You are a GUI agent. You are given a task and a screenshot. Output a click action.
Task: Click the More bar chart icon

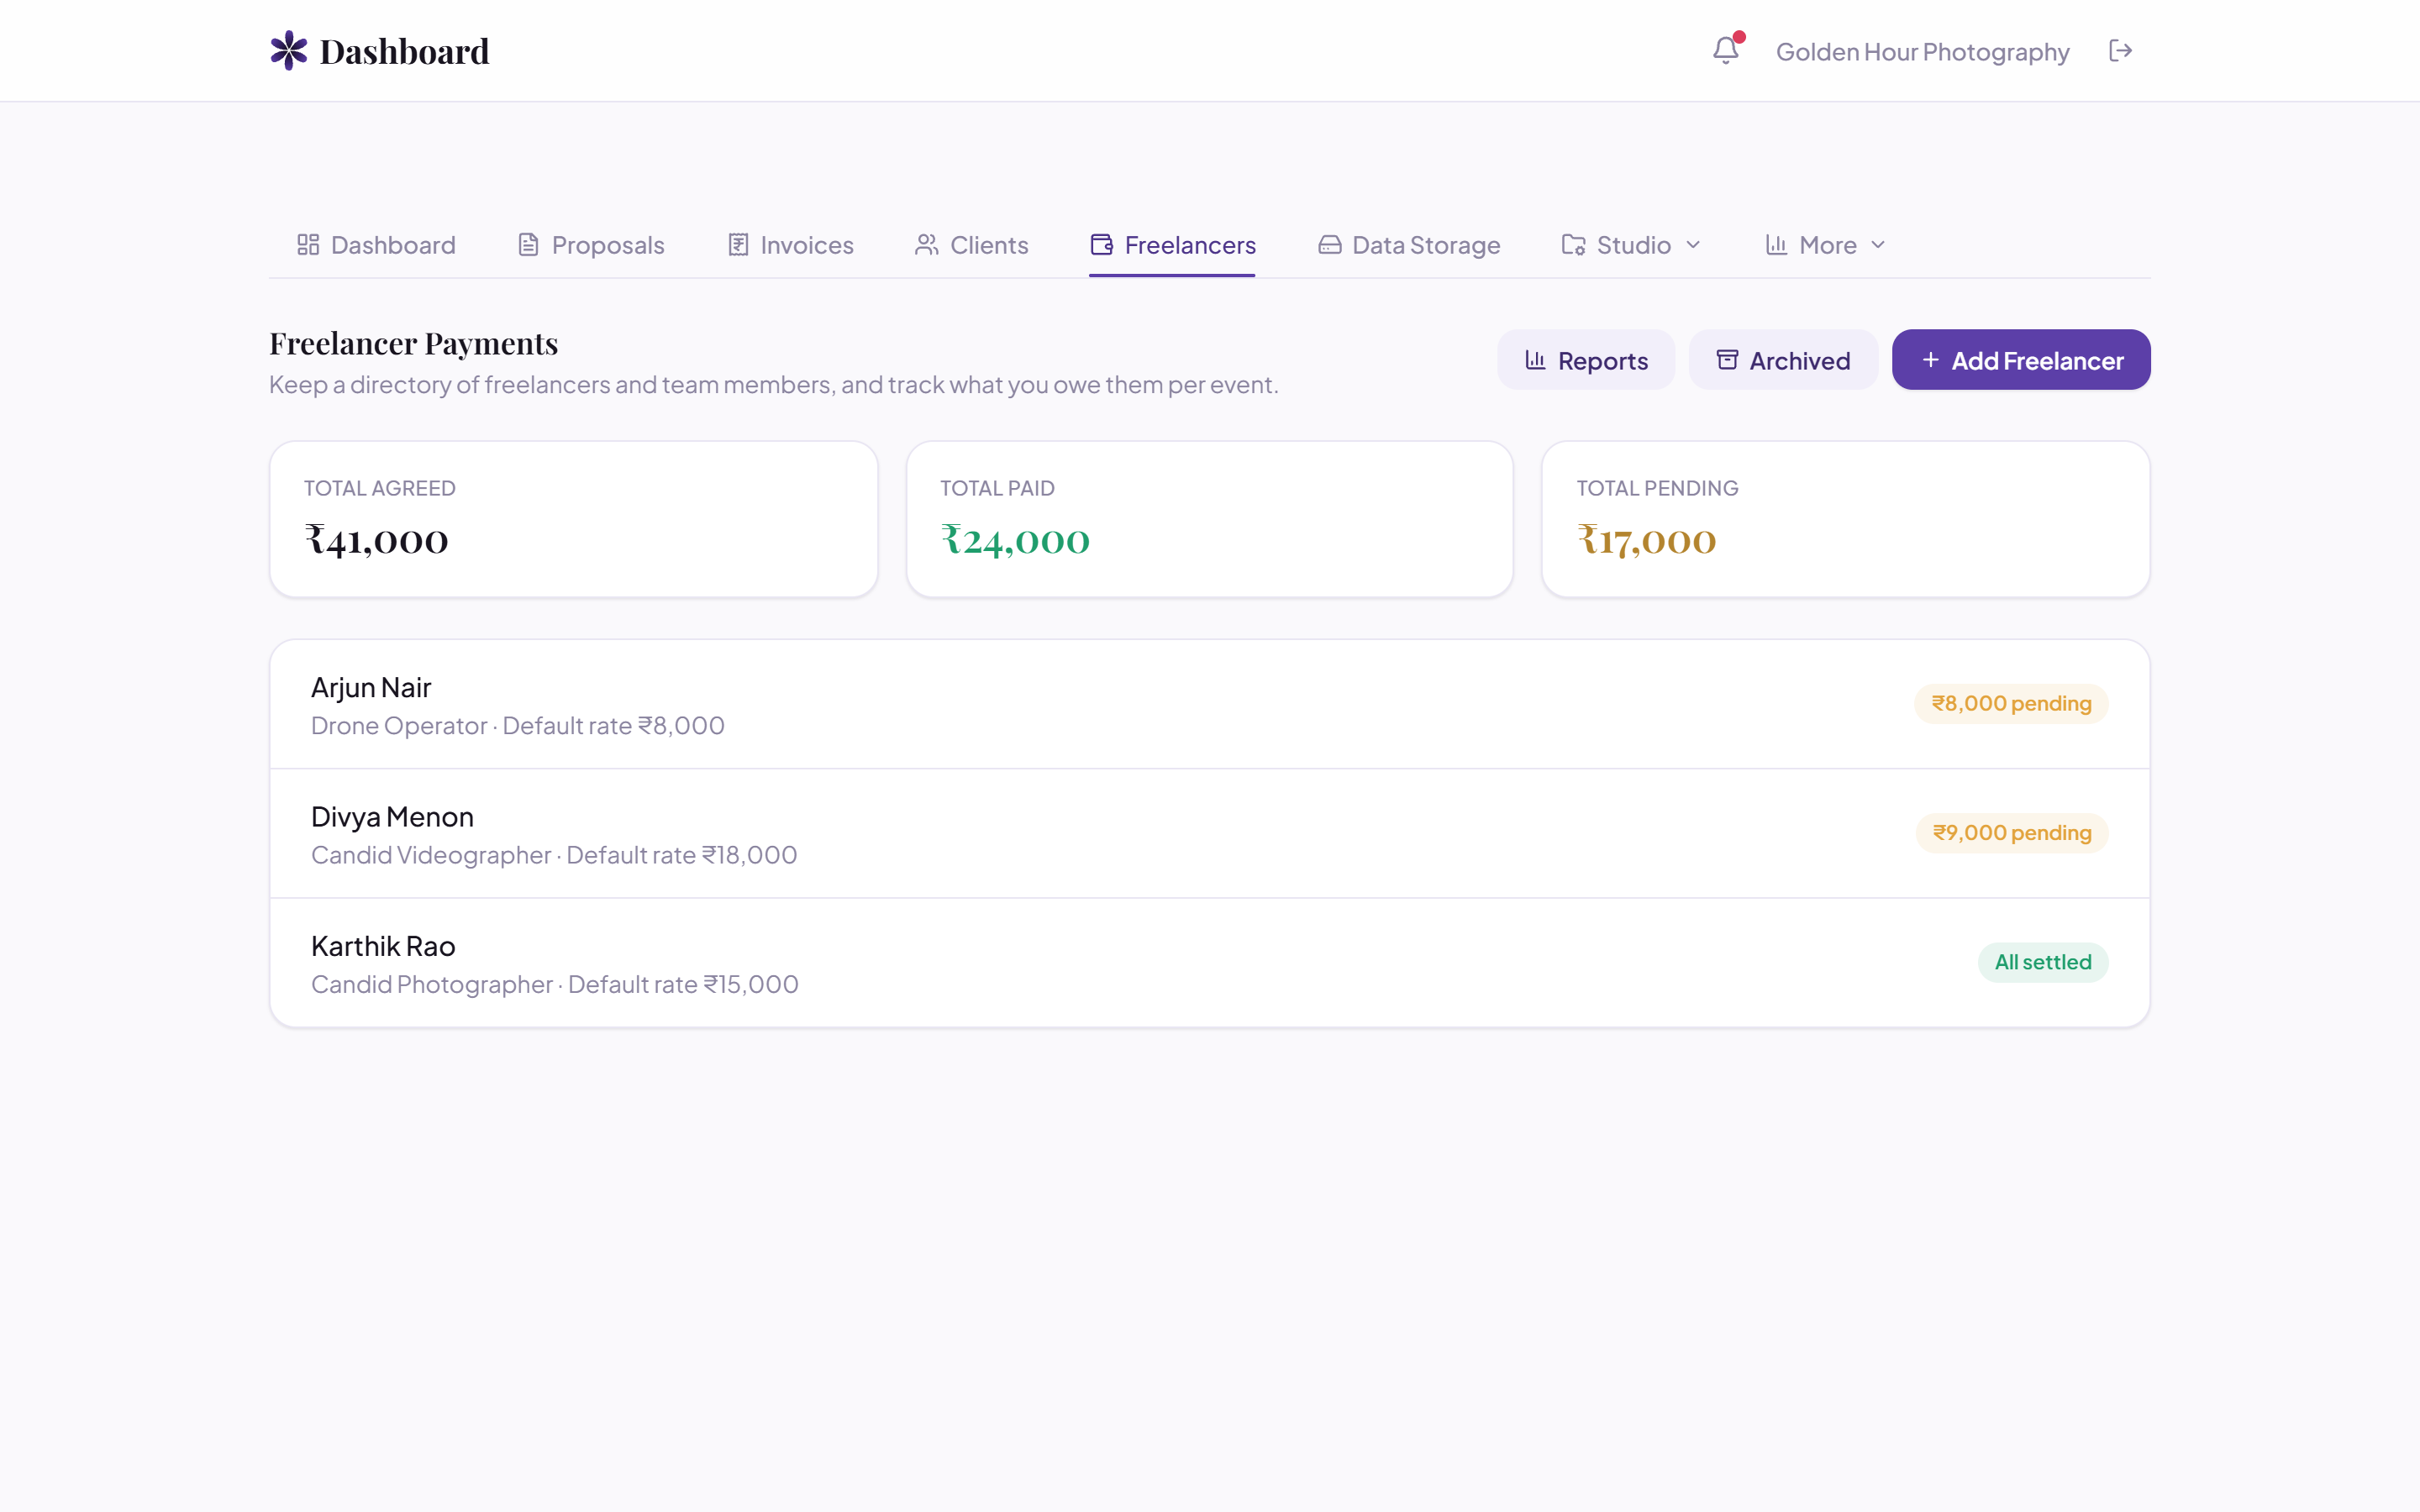click(x=1776, y=245)
